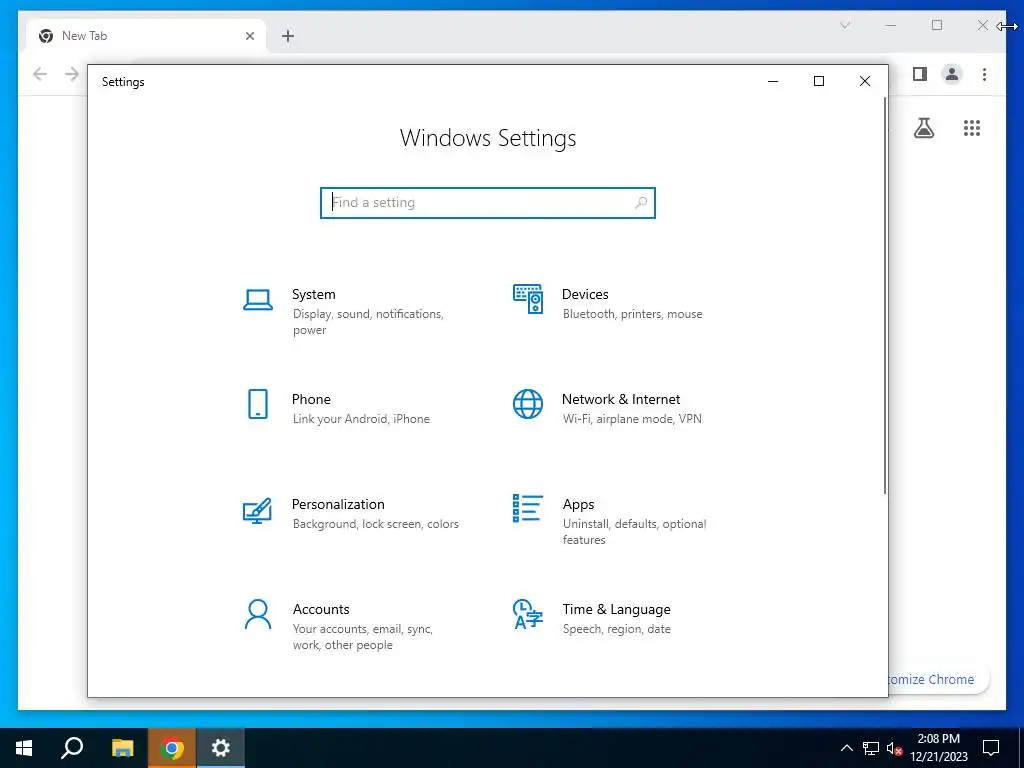
Task: Open network status tray icon
Action: point(871,748)
